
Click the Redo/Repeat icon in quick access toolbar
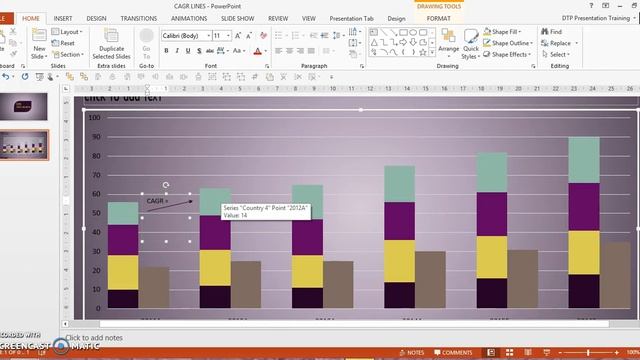(x=25, y=77)
